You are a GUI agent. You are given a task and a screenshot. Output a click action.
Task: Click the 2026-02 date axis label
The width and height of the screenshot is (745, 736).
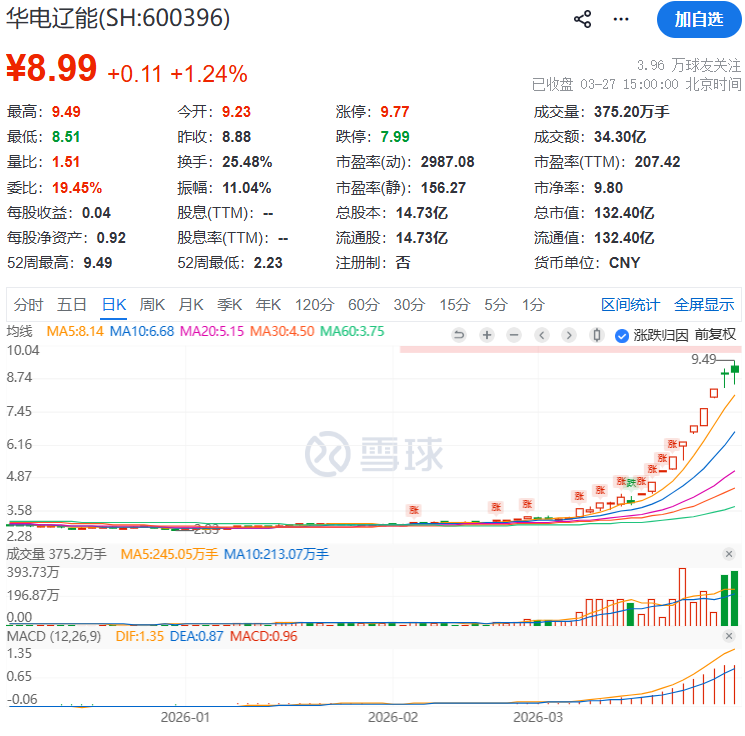click(x=393, y=717)
